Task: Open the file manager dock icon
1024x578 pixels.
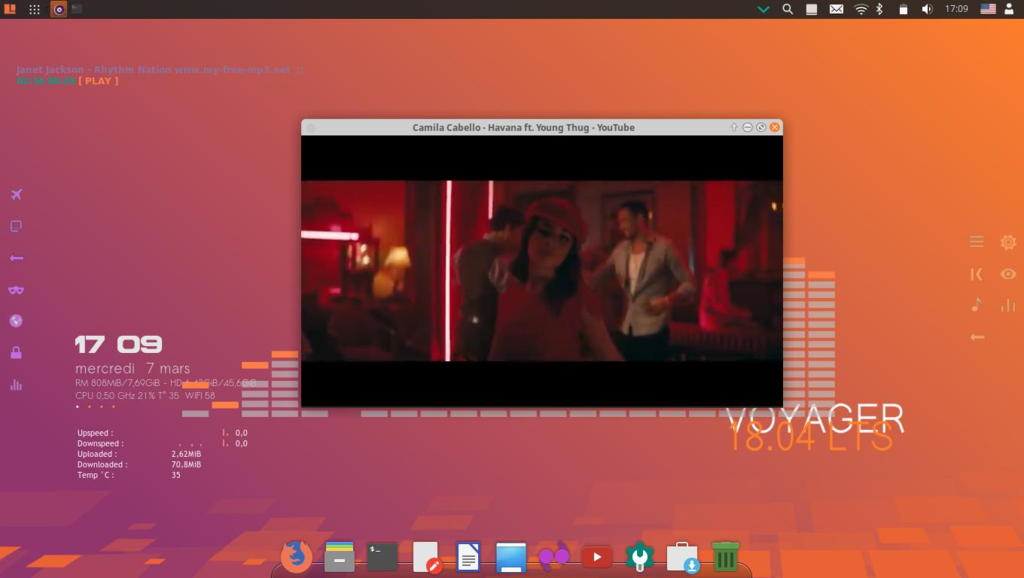Action: pos(339,557)
